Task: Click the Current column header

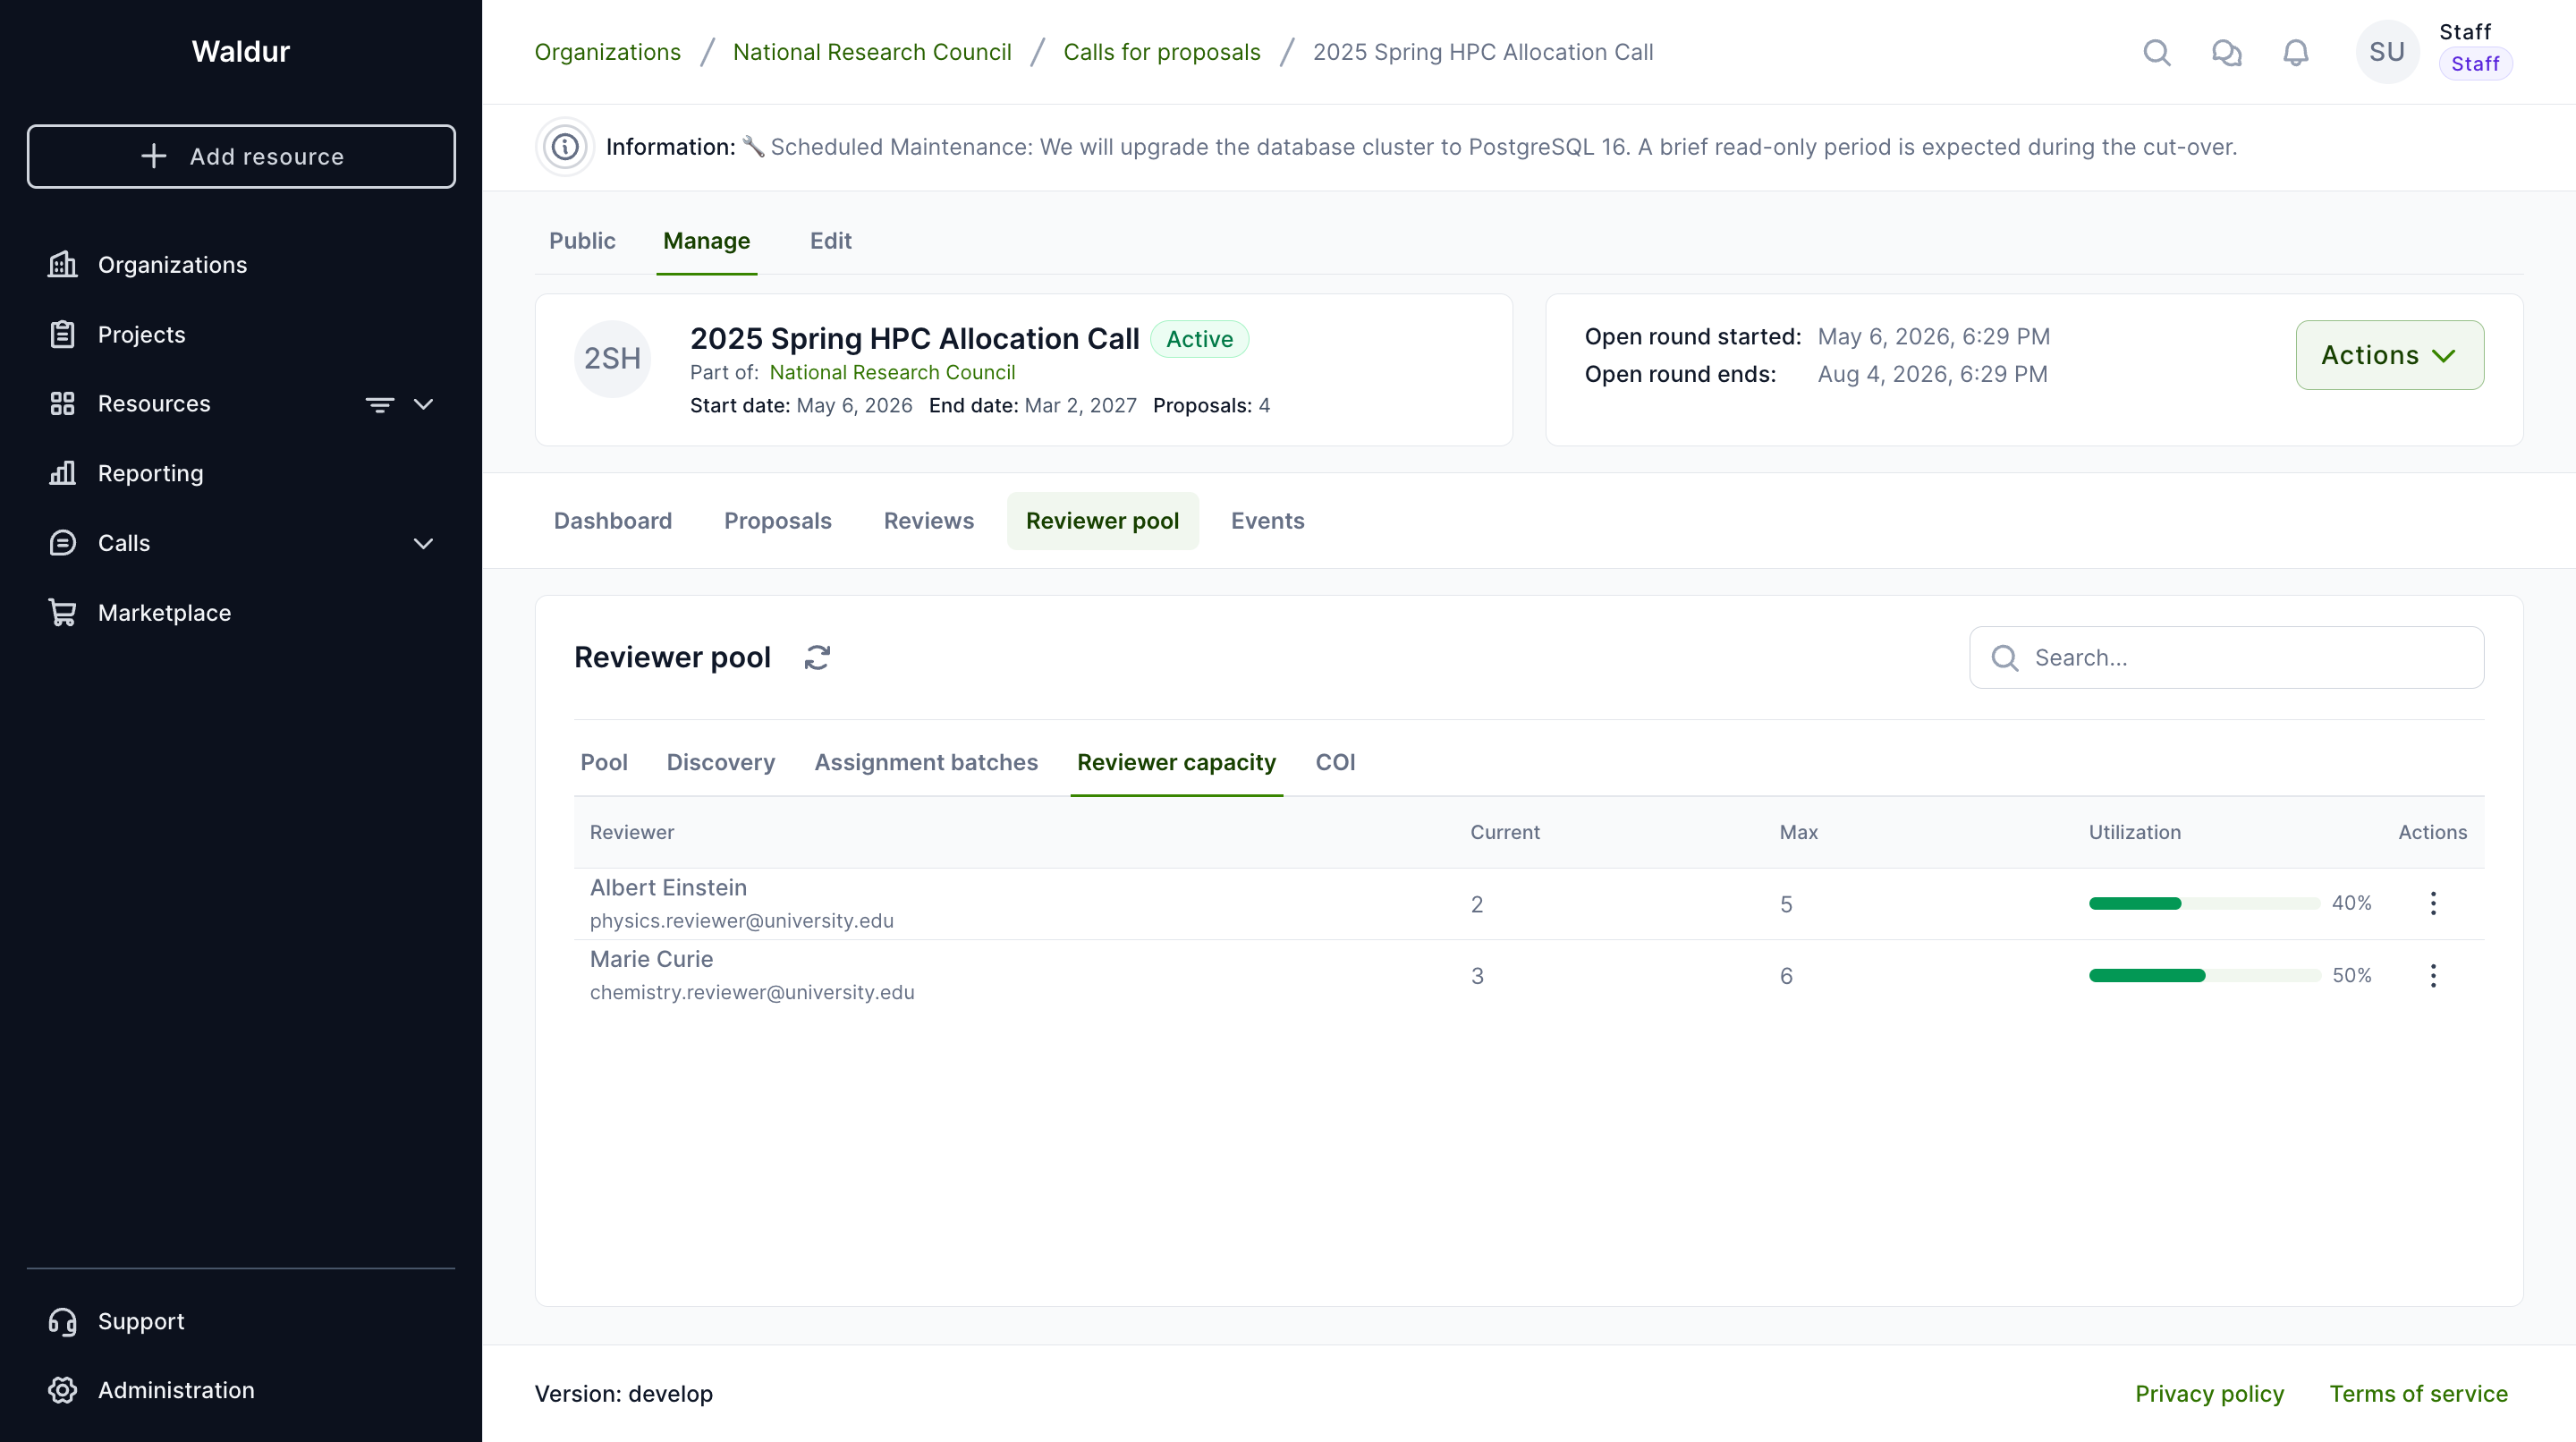Action: pyautogui.click(x=1504, y=832)
